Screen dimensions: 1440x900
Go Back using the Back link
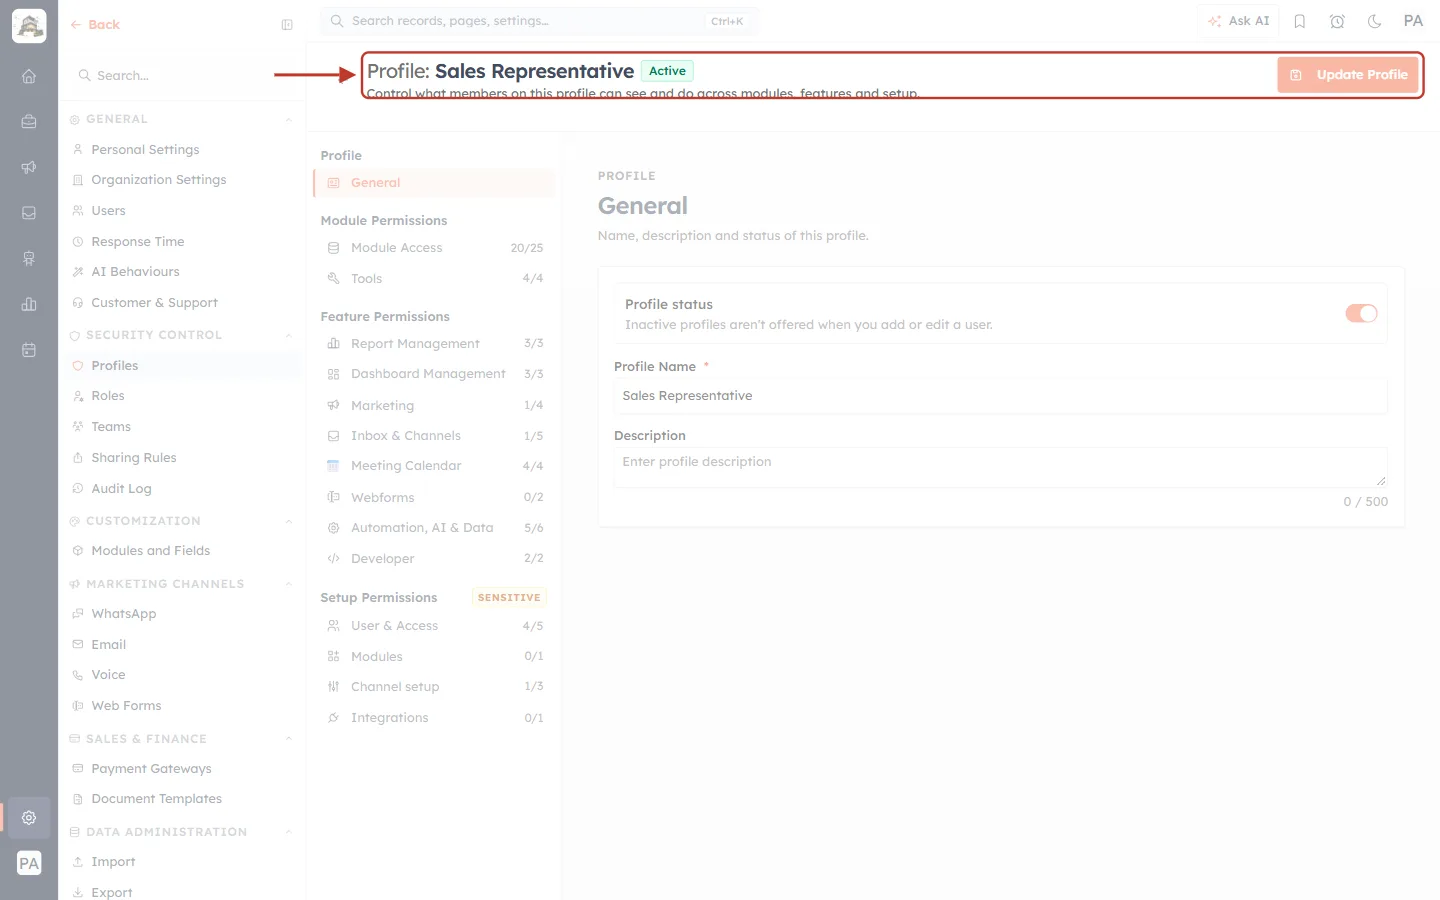[95, 25]
